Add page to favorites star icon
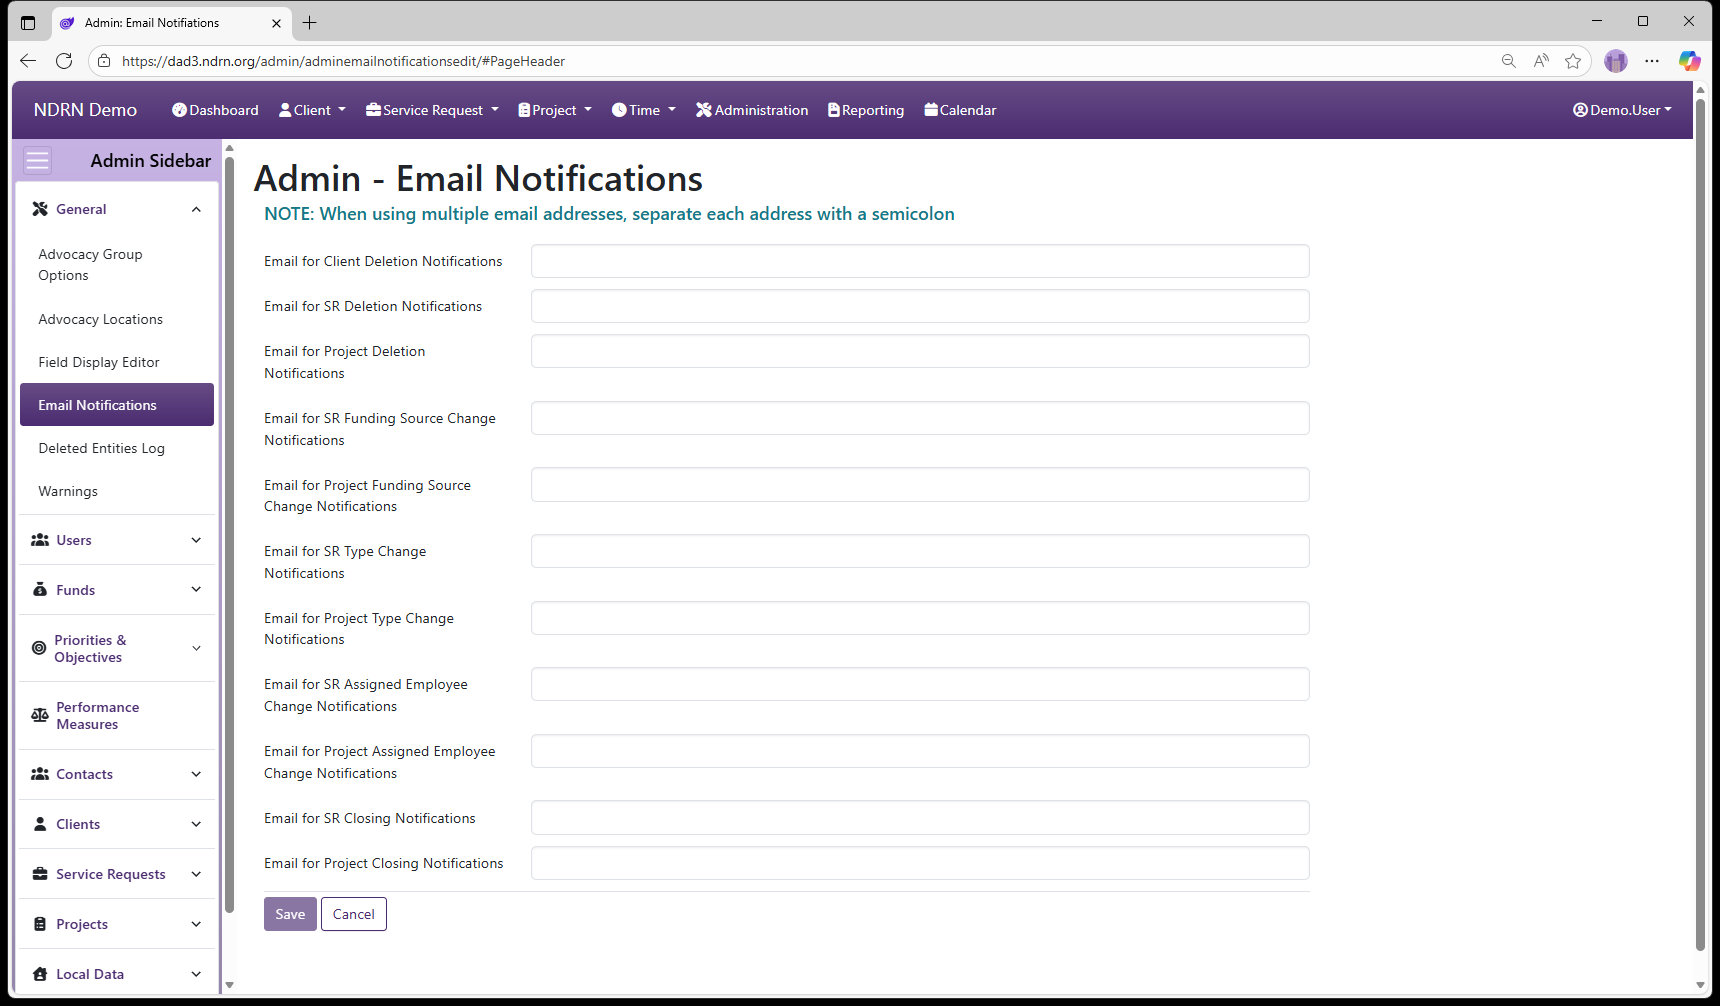Image resolution: width=1720 pixels, height=1006 pixels. coord(1573,61)
